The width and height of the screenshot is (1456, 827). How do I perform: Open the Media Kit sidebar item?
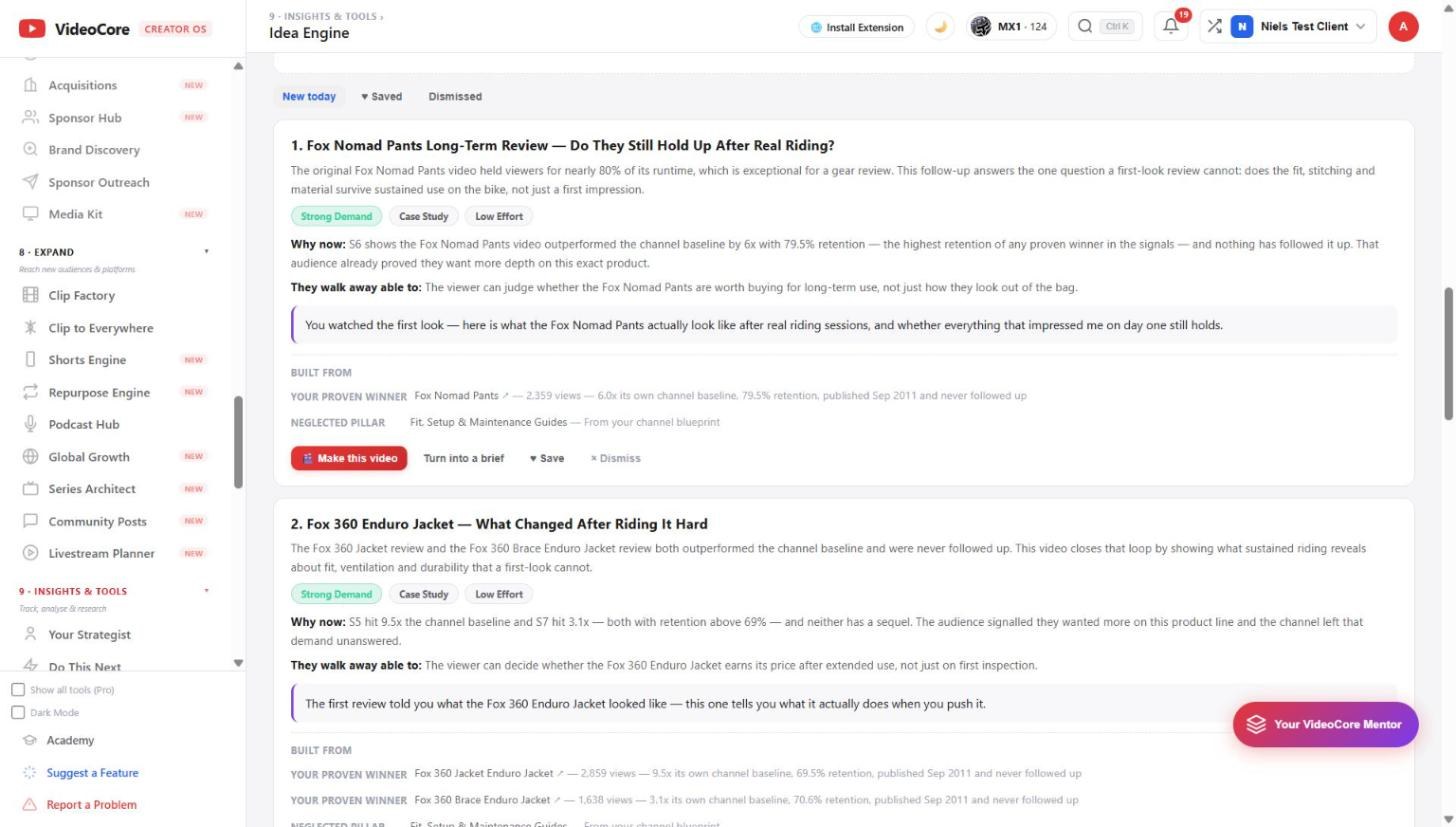pos(75,214)
